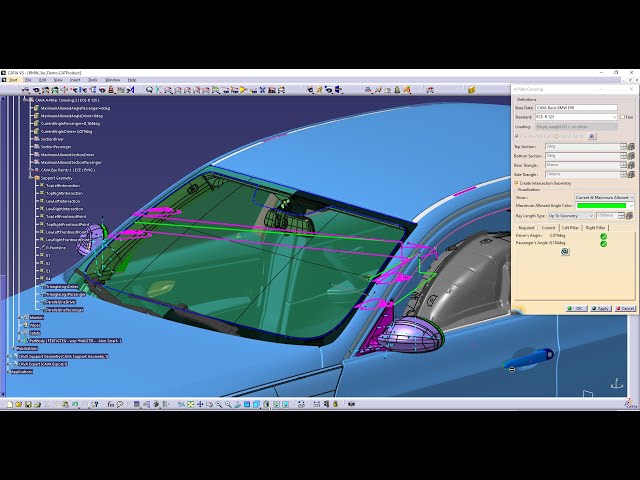
Task: Switch to the Current tab
Action: pos(548,228)
